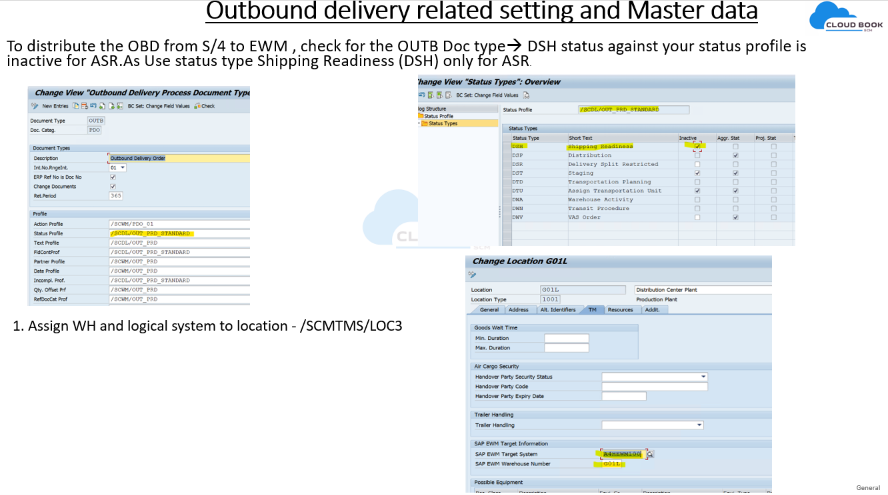This screenshot has height=495, width=888.
Task: Click the Check lock icon in the Document Type toolbar
Action: click(x=197, y=106)
